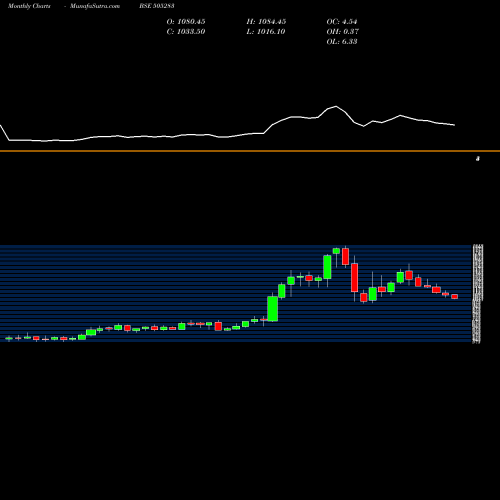Click the high value H: 1084.45

(x=266, y=22)
